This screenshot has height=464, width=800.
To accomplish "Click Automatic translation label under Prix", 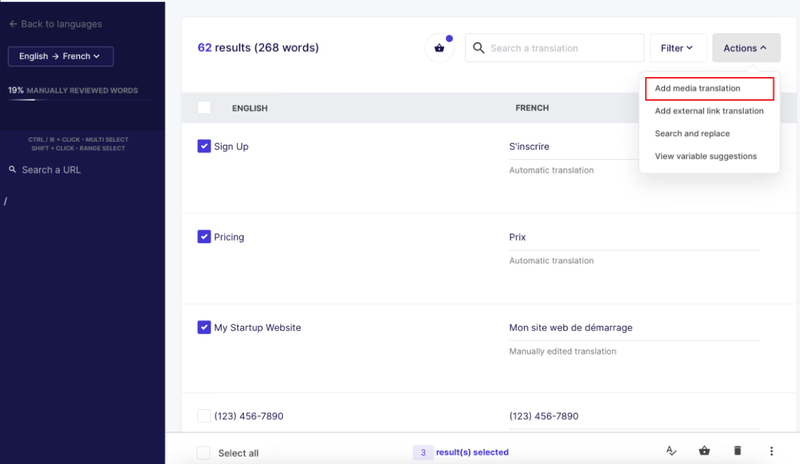I will (552, 260).
